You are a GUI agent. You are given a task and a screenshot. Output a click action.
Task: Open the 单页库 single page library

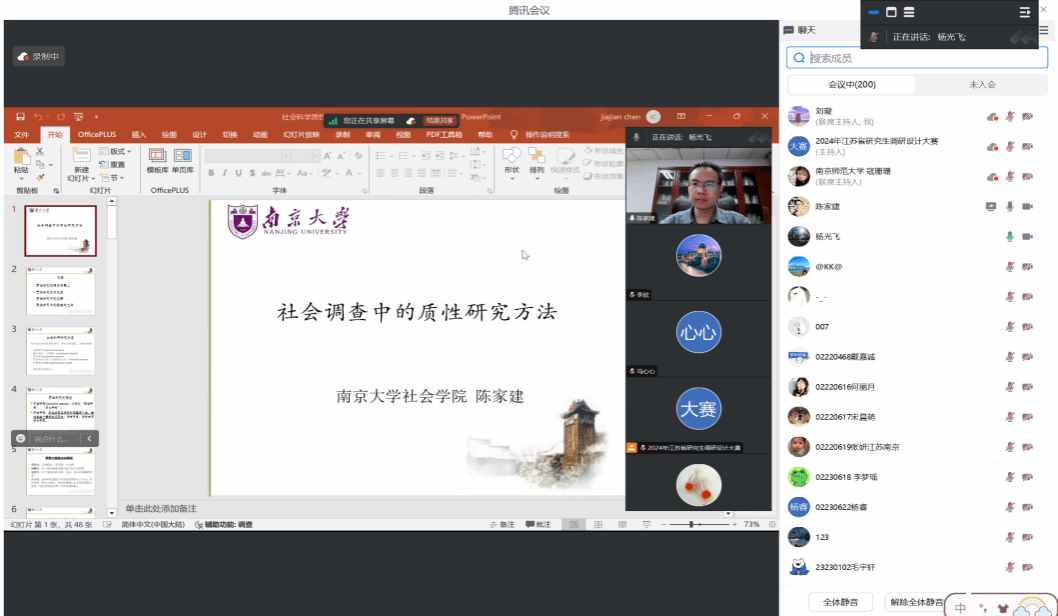click(183, 161)
